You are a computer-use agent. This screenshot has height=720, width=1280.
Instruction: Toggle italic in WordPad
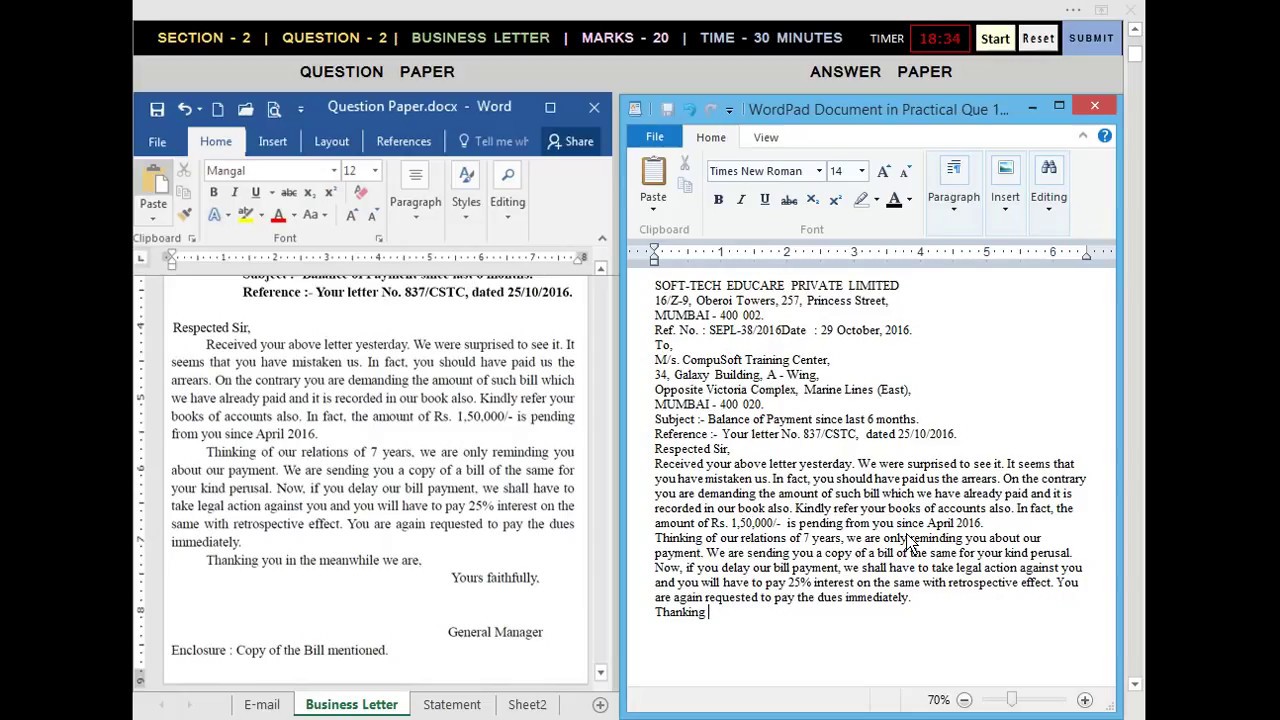click(x=741, y=200)
